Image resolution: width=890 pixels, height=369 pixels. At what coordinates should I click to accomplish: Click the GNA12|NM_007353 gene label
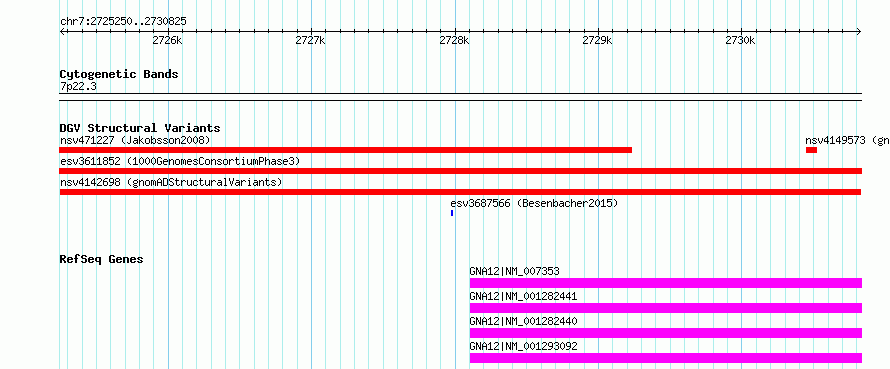pos(514,271)
